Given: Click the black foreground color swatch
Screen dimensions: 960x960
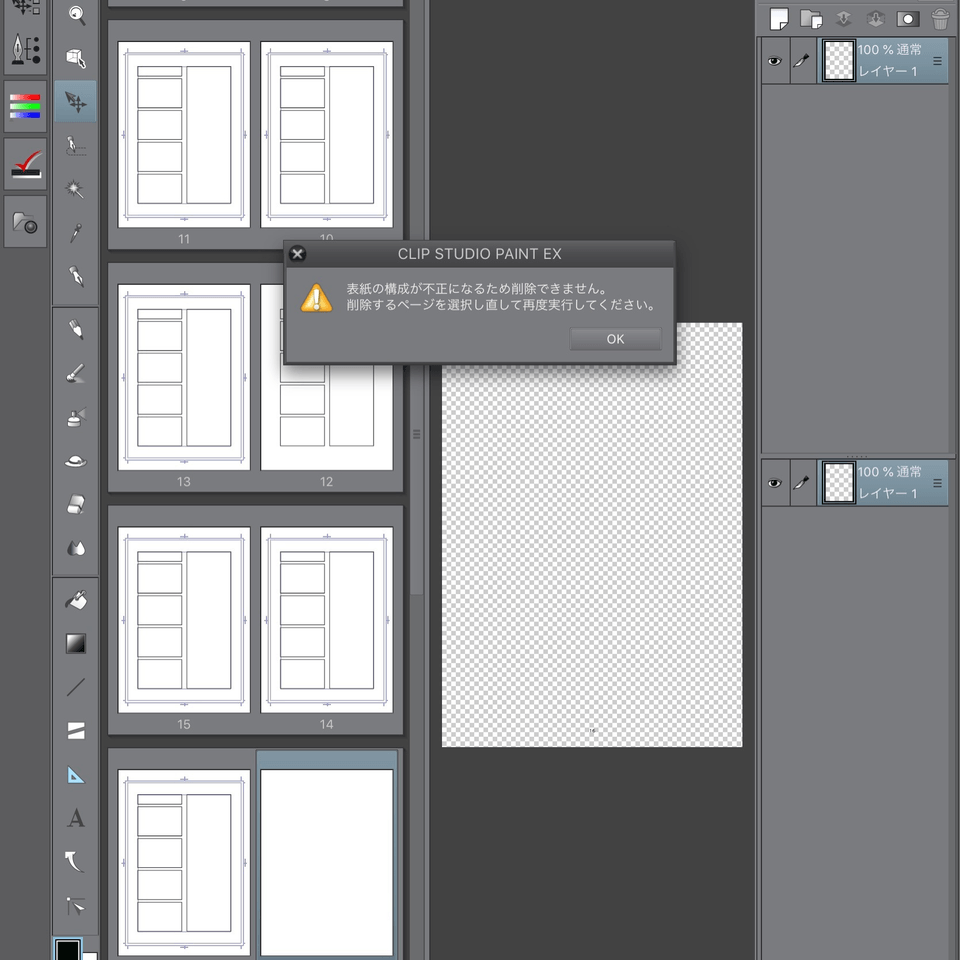Looking at the screenshot, I should [x=68, y=949].
